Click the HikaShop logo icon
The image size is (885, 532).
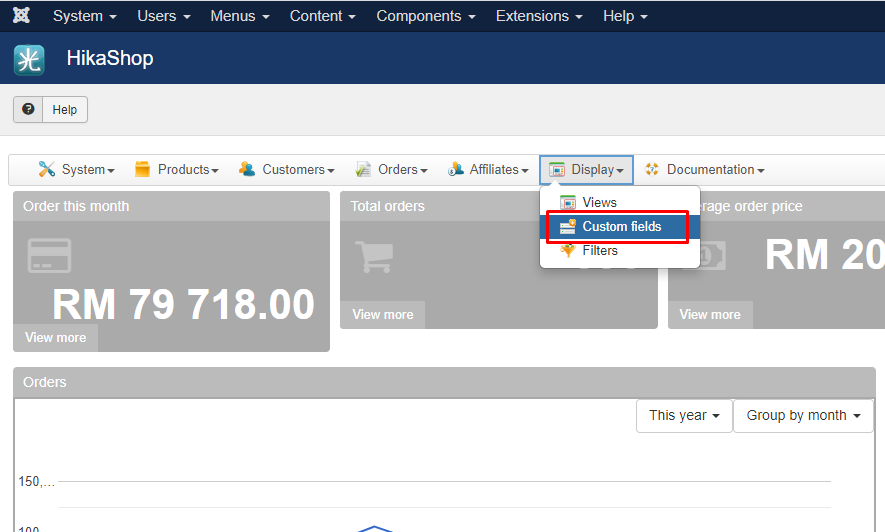(x=29, y=60)
